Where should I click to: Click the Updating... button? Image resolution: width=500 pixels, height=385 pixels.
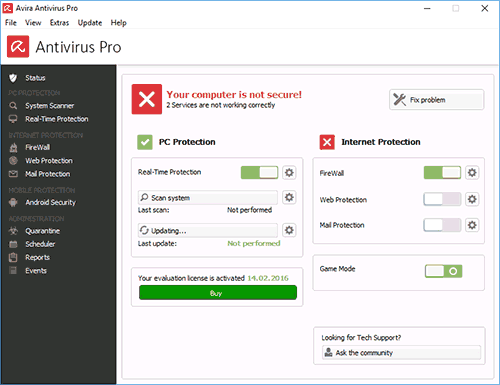[x=208, y=230]
